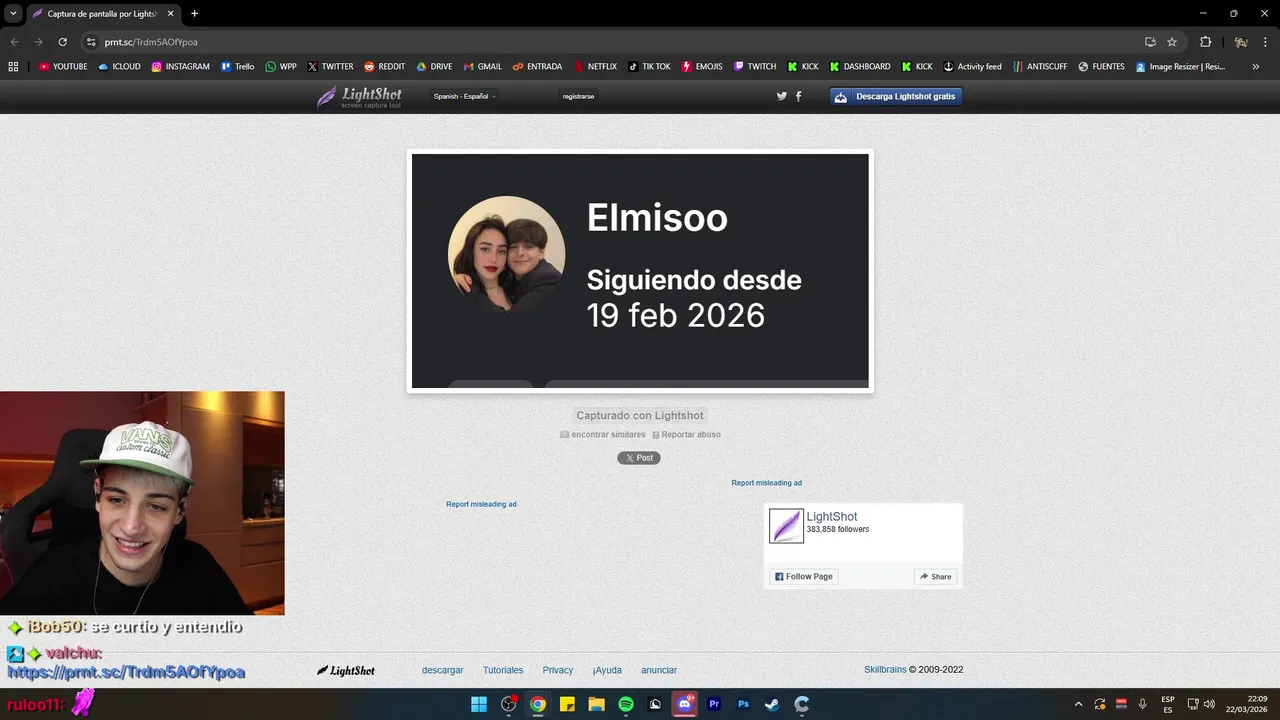
Task: Open the Image Resizer bookmark
Action: 1180,67
